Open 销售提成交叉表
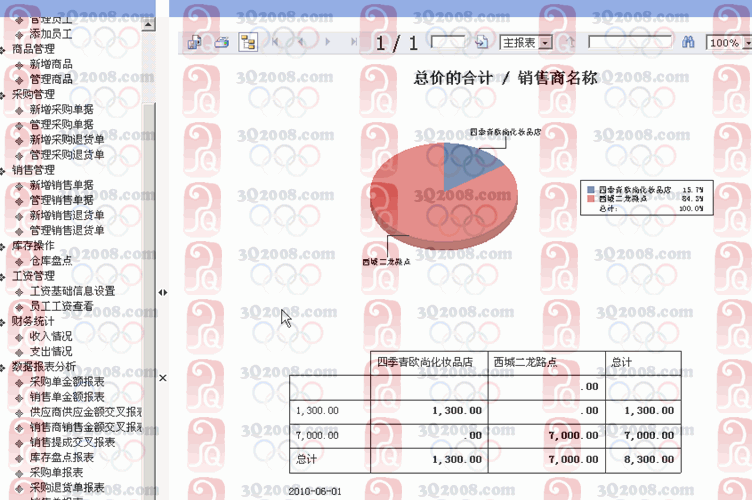This screenshot has height=500, width=752. [x=72, y=442]
